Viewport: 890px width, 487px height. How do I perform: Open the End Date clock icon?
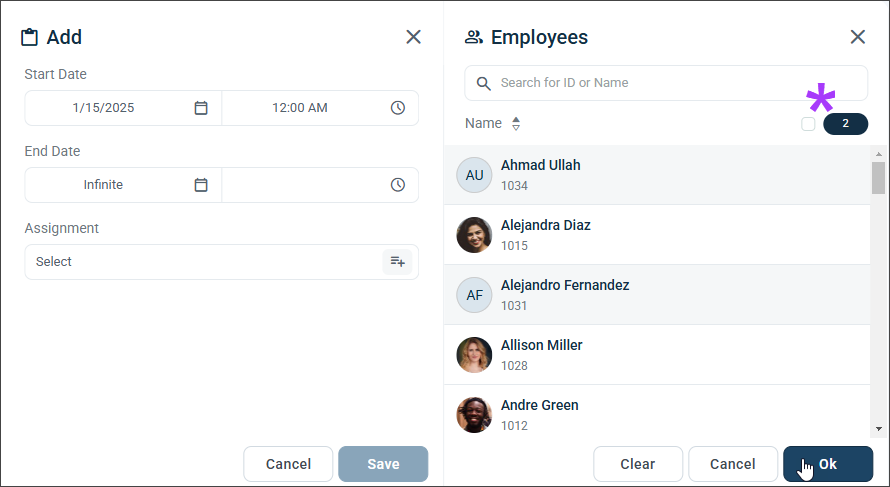[x=398, y=185]
